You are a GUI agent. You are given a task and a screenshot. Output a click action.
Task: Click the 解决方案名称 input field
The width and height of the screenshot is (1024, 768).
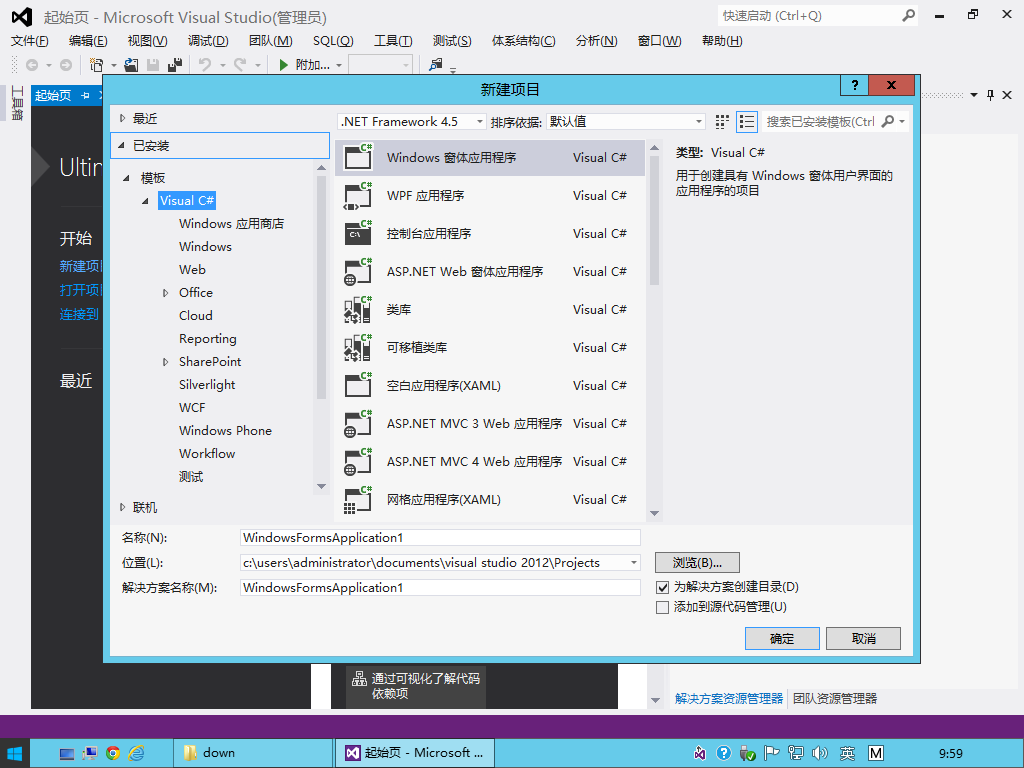[440, 588]
